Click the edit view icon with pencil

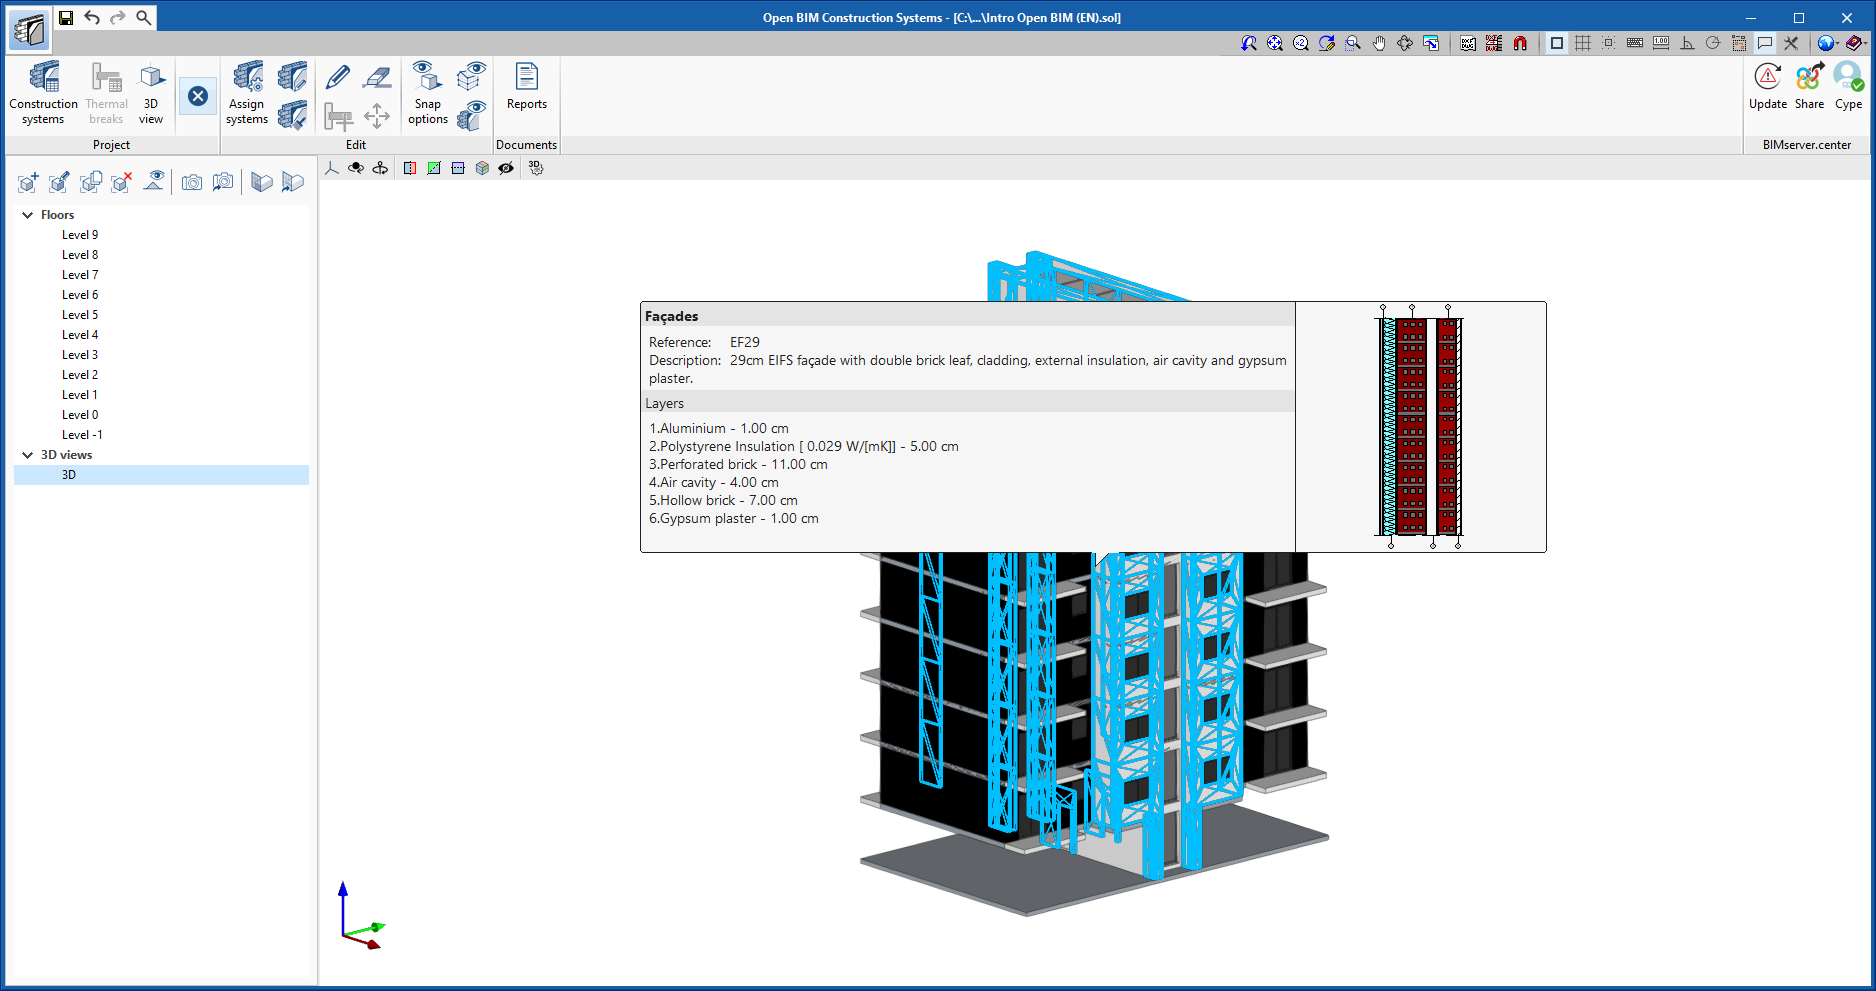click(59, 182)
